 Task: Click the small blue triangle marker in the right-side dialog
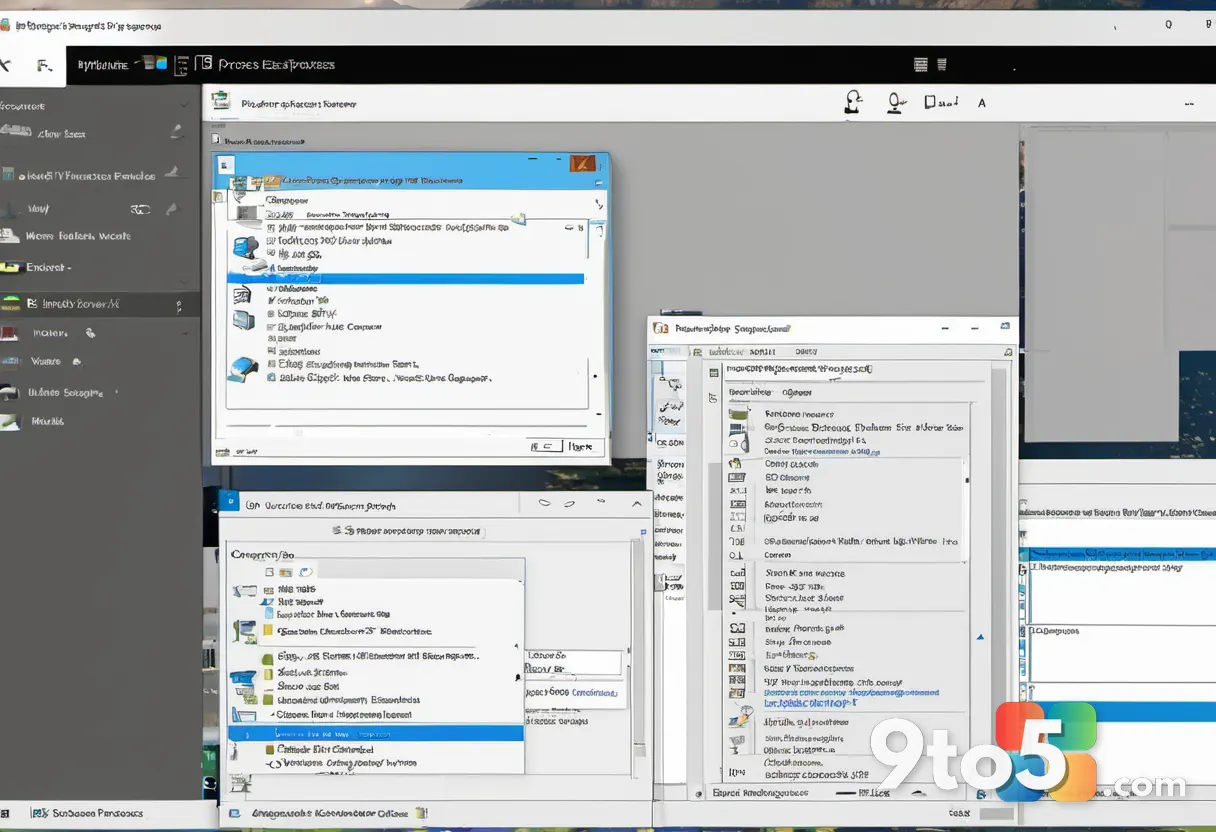[980, 636]
